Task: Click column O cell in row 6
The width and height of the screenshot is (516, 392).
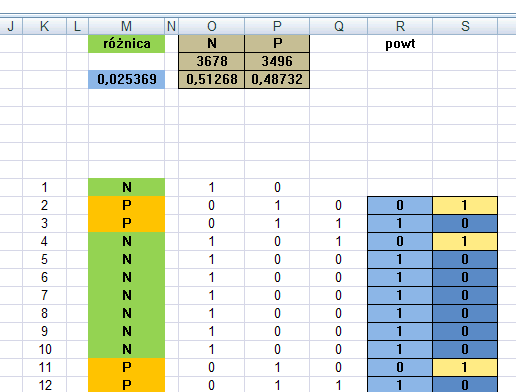Action: (x=212, y=277)
